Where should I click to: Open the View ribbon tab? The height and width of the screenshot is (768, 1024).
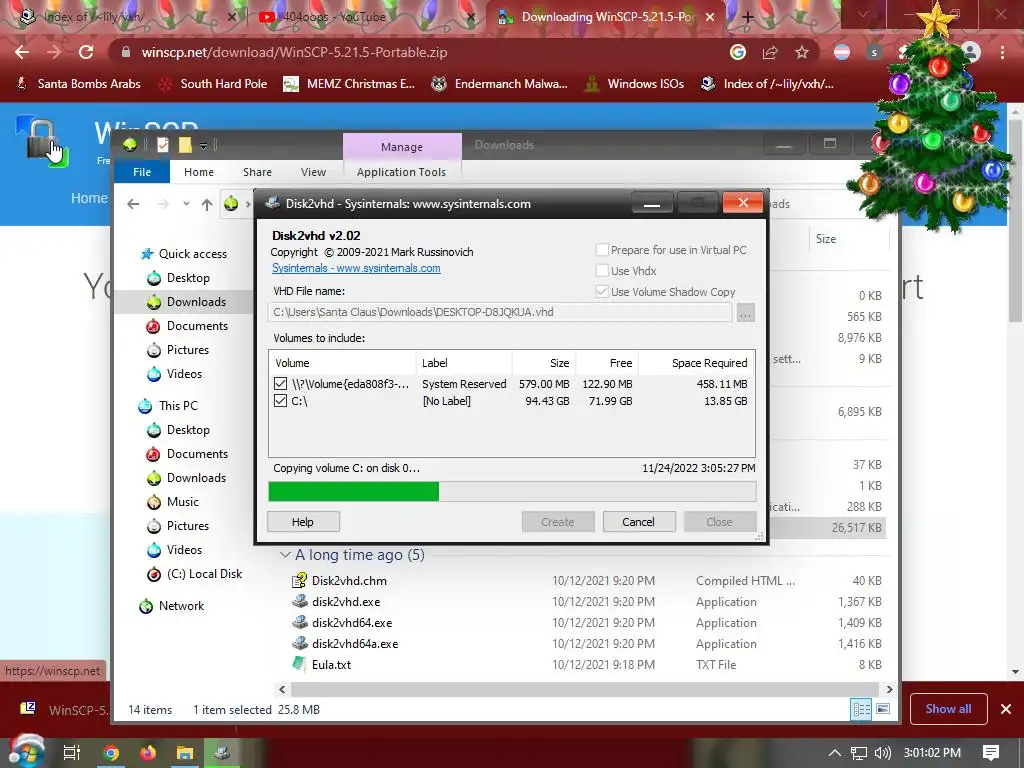pos(313,172)
